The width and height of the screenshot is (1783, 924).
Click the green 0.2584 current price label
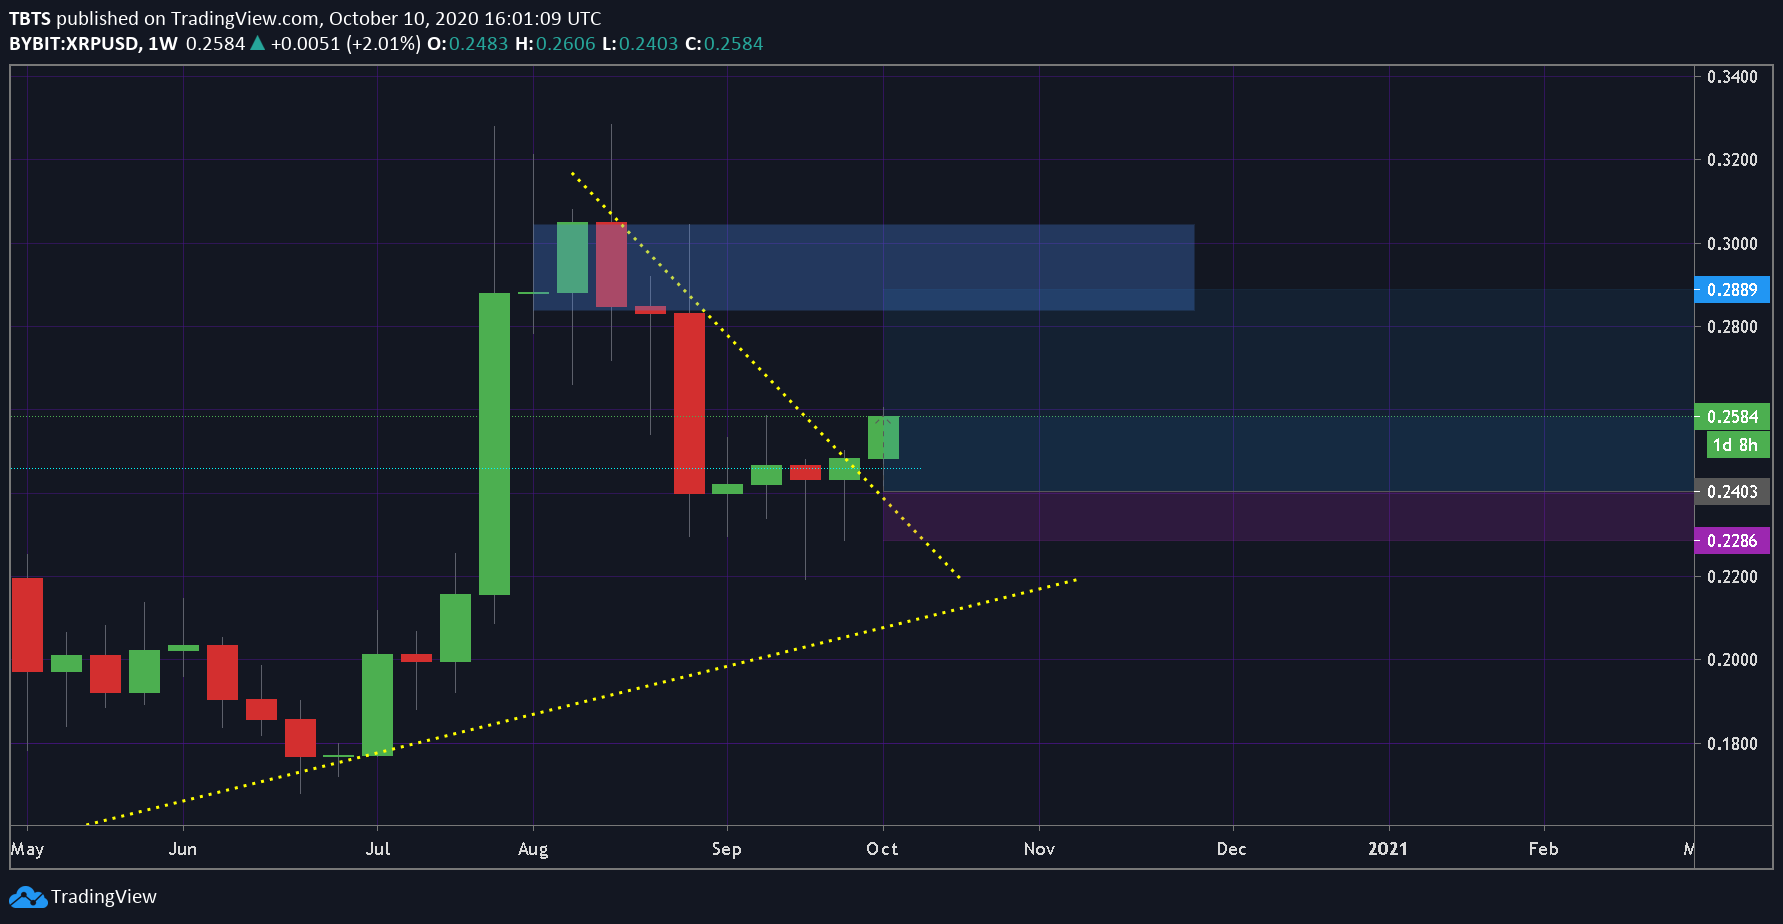[1732, 417]
